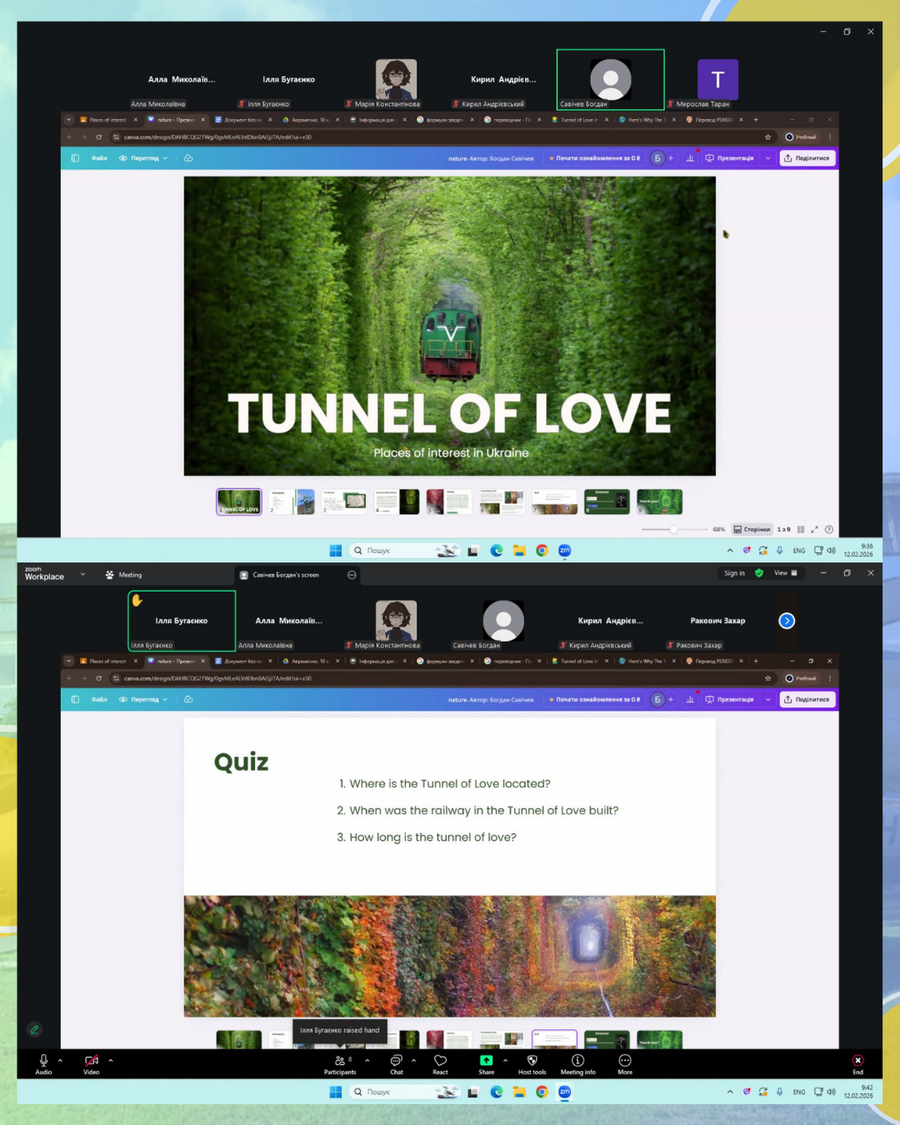Click the green Share screen icon

tap(486, 1060)
